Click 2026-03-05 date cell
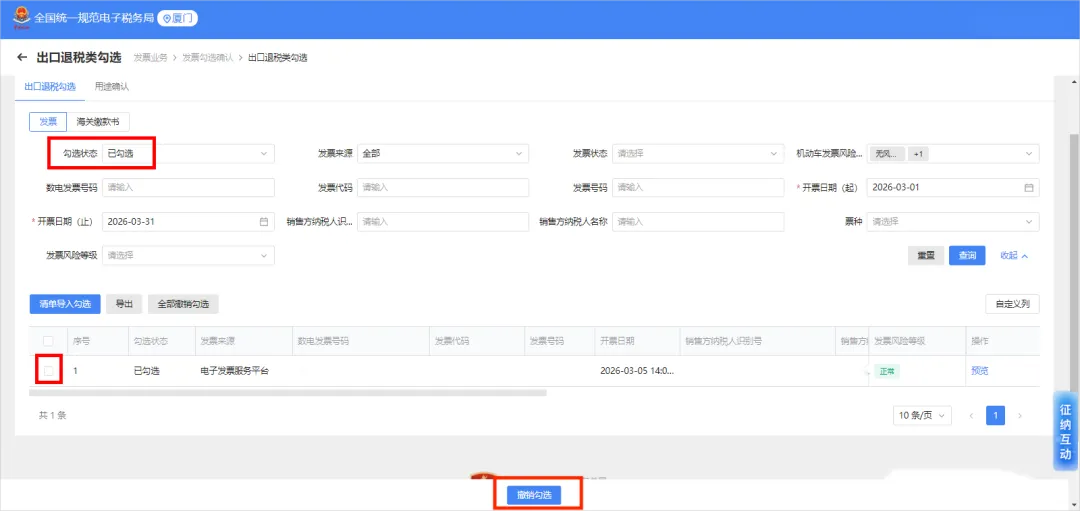 (637, 371)
